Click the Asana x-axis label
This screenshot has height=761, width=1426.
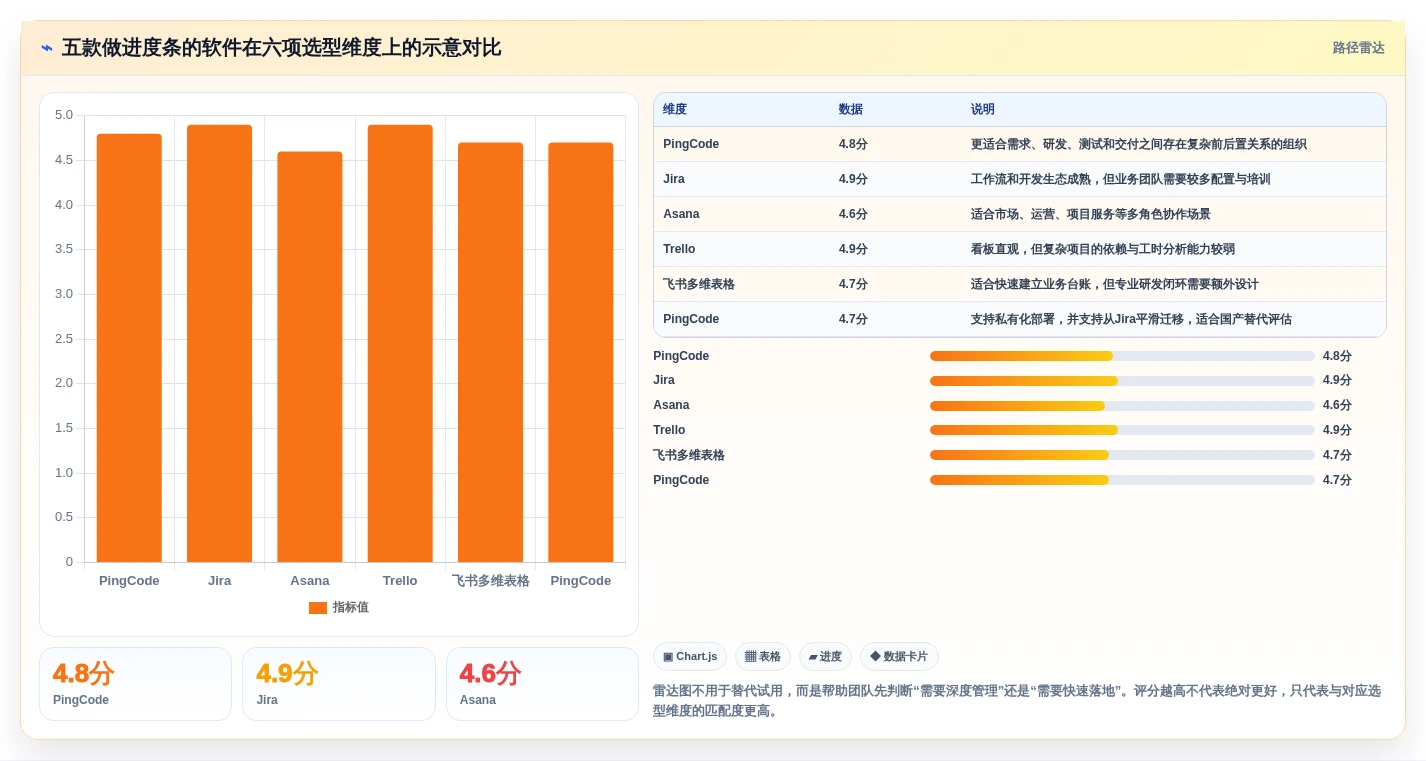310,581
